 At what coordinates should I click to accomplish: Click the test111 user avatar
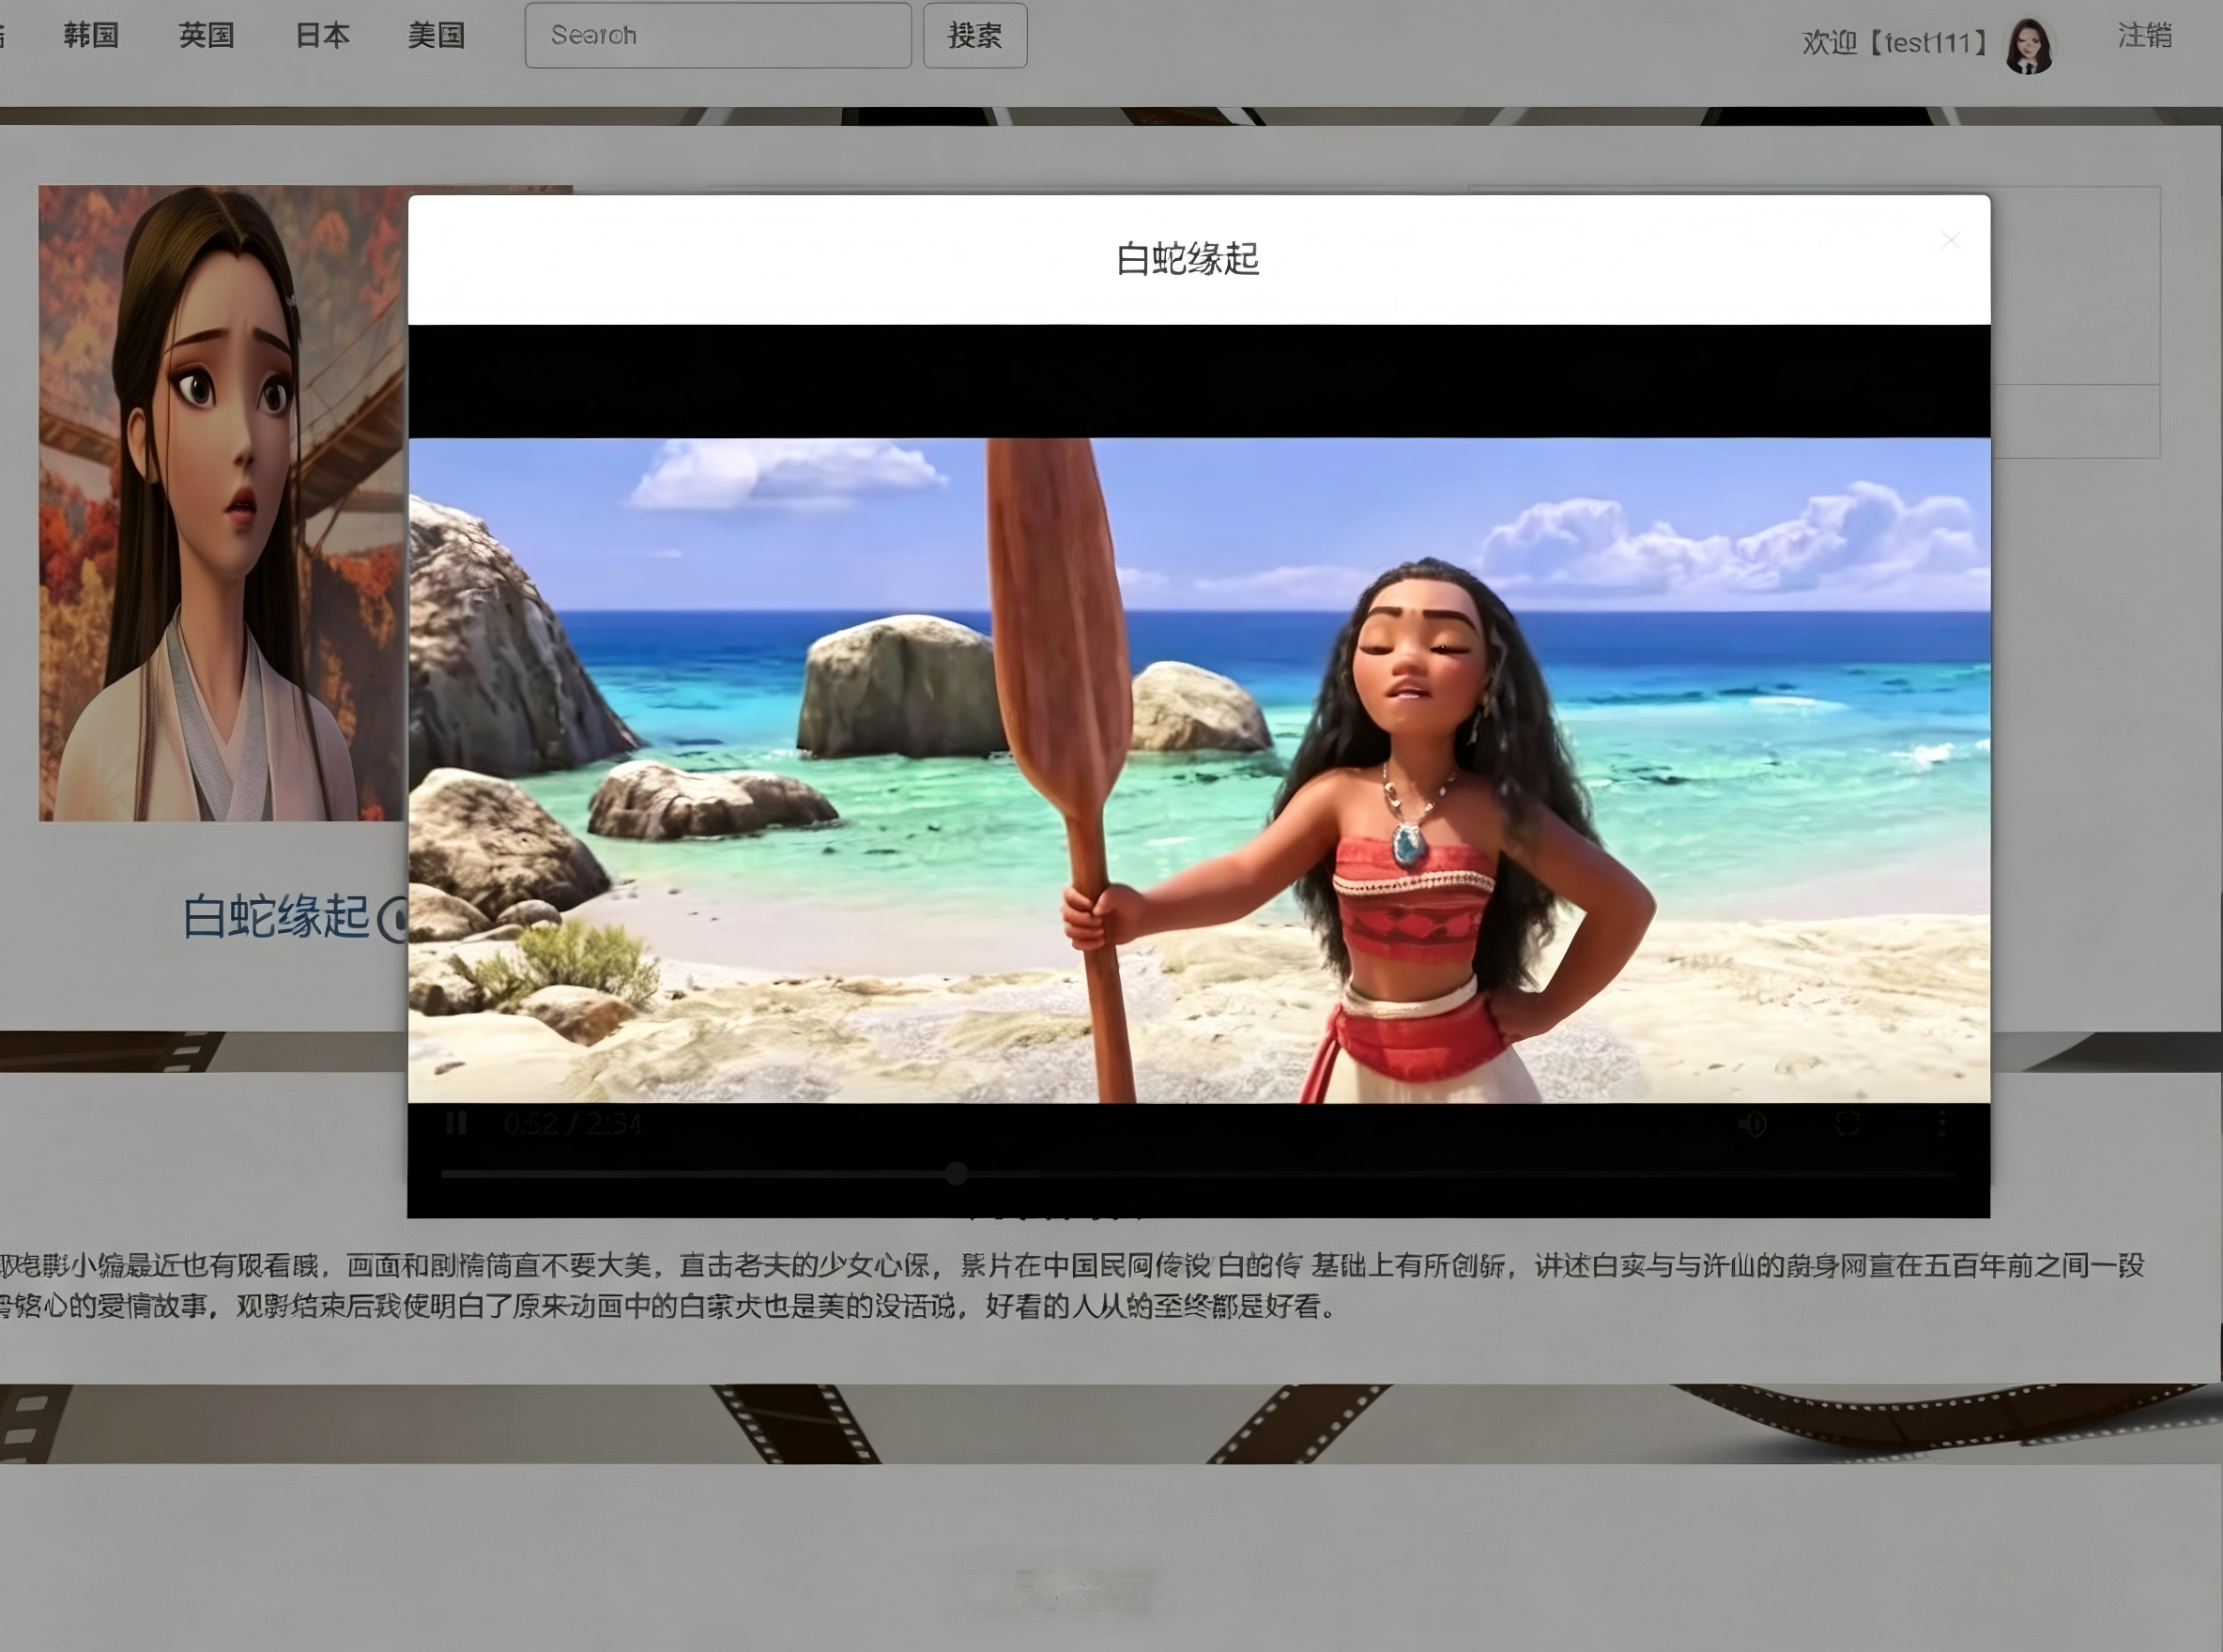coord(2030,45)
